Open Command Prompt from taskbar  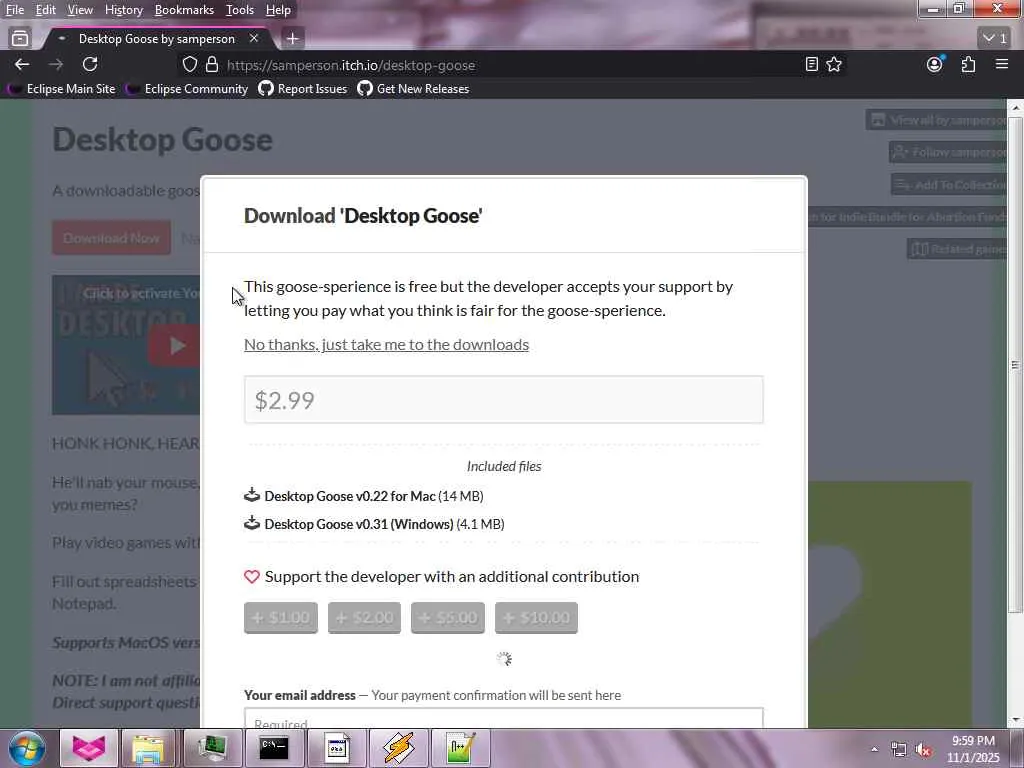tap(274, 748)
